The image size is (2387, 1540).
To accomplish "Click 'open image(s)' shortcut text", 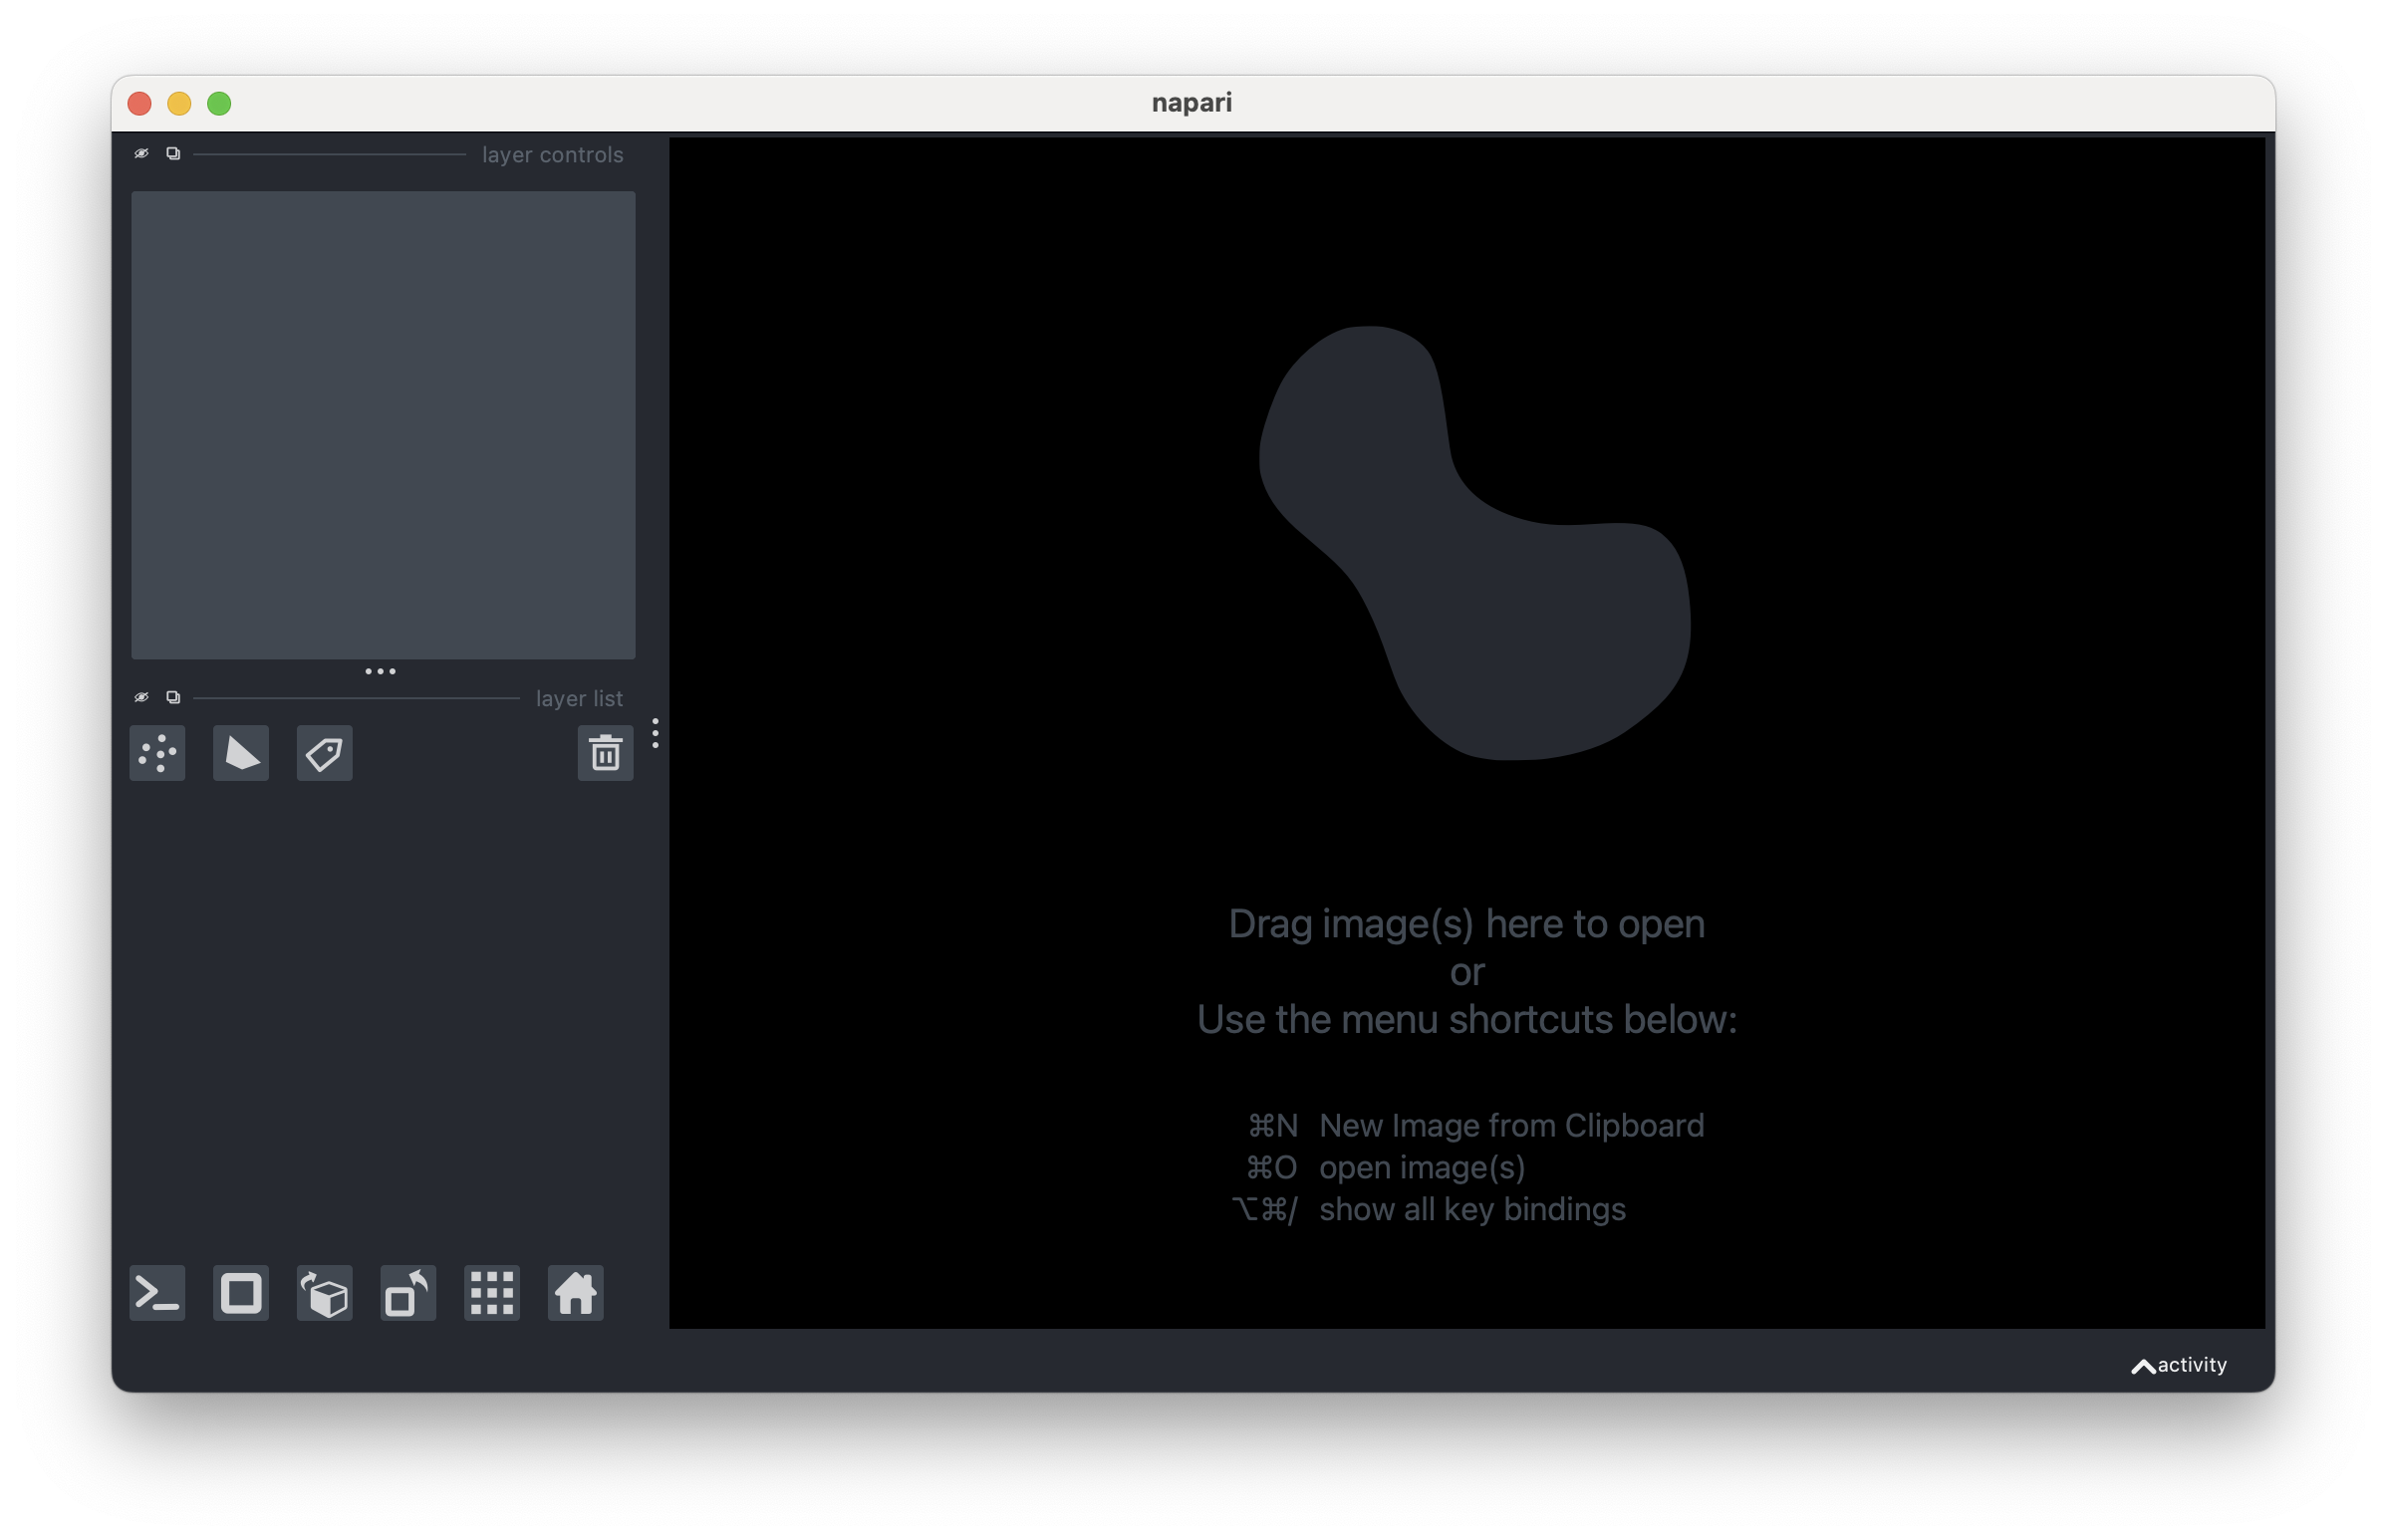I will click(1422, 1168).
